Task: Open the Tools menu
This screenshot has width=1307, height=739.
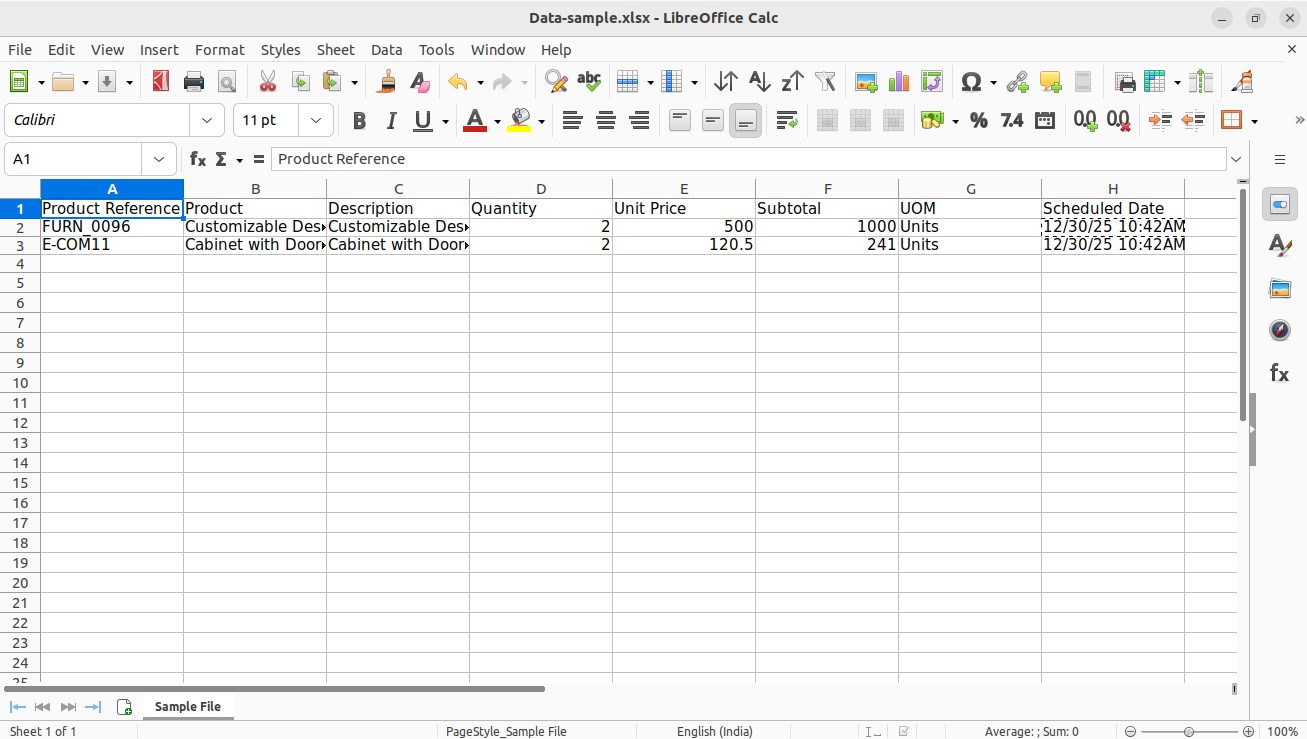Action: pos(436,49)
